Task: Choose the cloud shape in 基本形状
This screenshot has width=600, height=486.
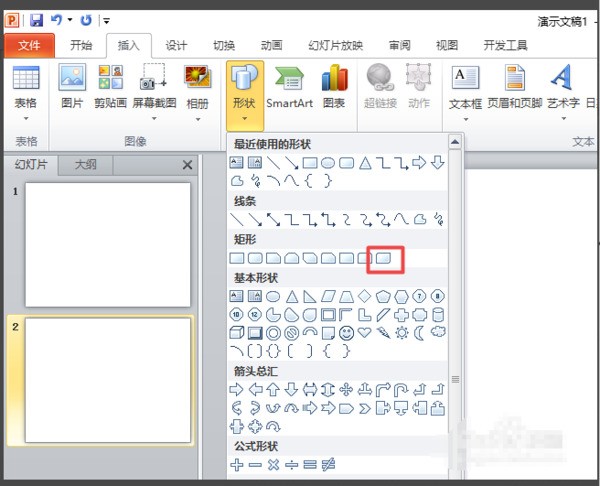Action: (x=438, y=332)
